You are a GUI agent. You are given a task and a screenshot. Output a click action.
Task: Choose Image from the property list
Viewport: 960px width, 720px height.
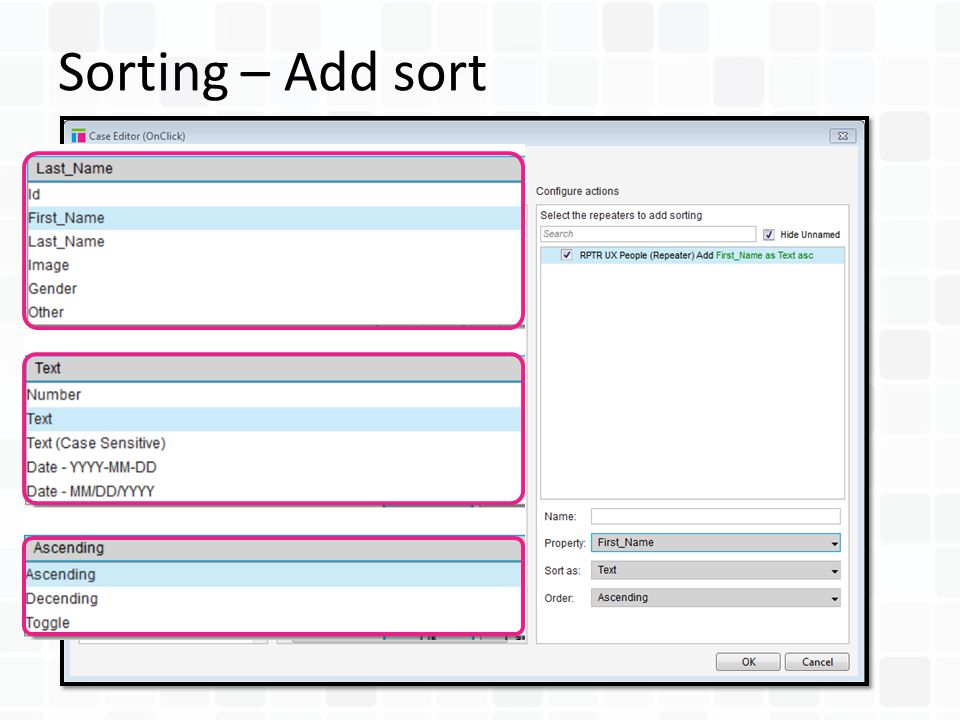pyautogui.click(x=274, y=265)
